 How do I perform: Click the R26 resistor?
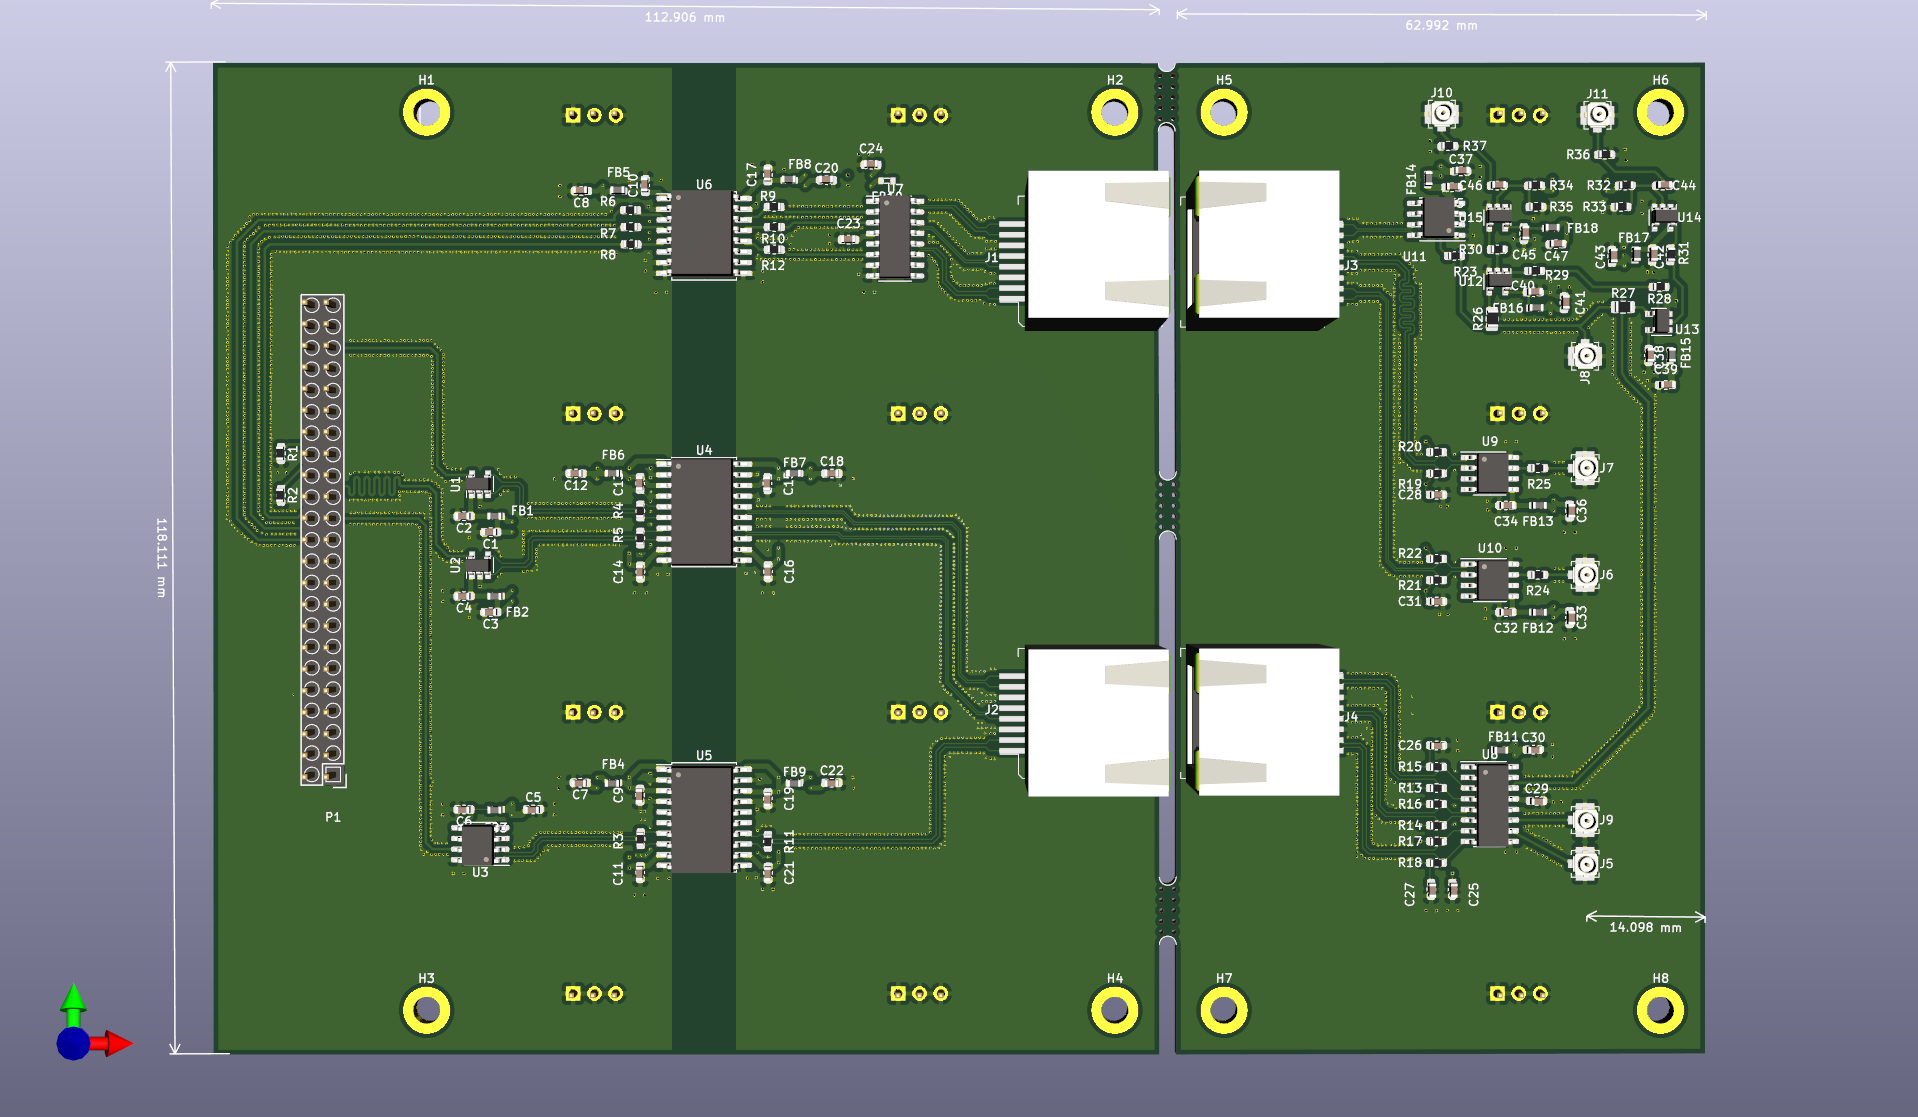pyautogui.click(x=1493, y=319)
